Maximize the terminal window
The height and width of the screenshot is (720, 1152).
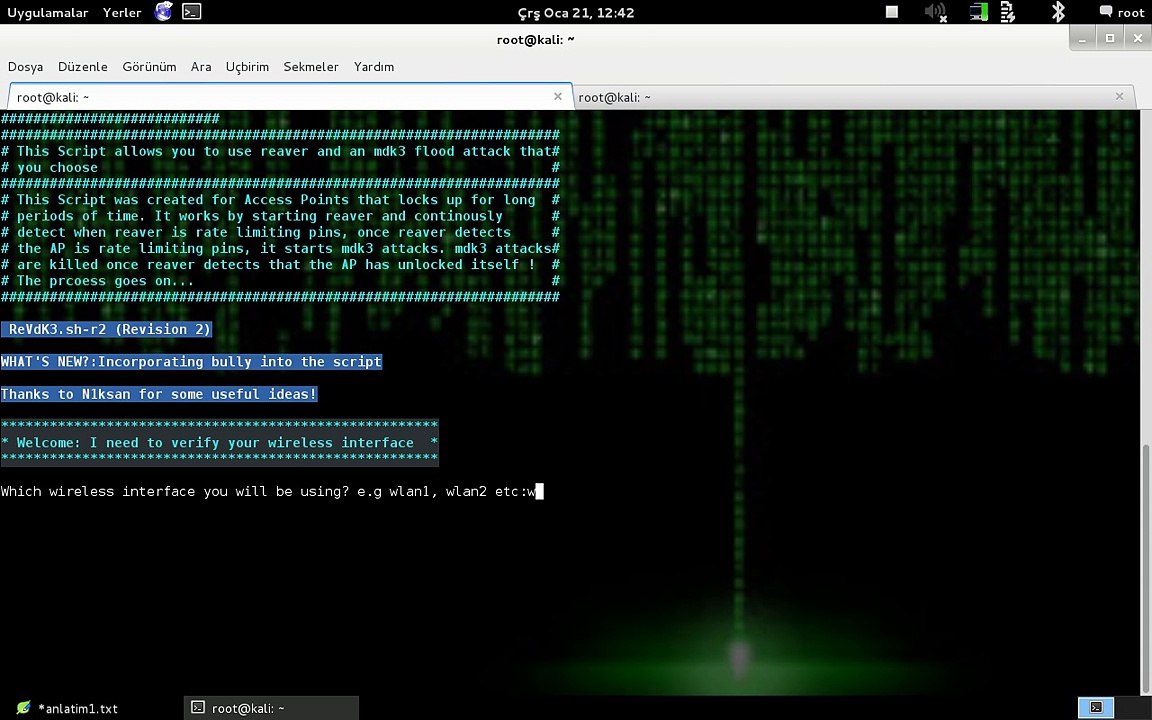1110,38
